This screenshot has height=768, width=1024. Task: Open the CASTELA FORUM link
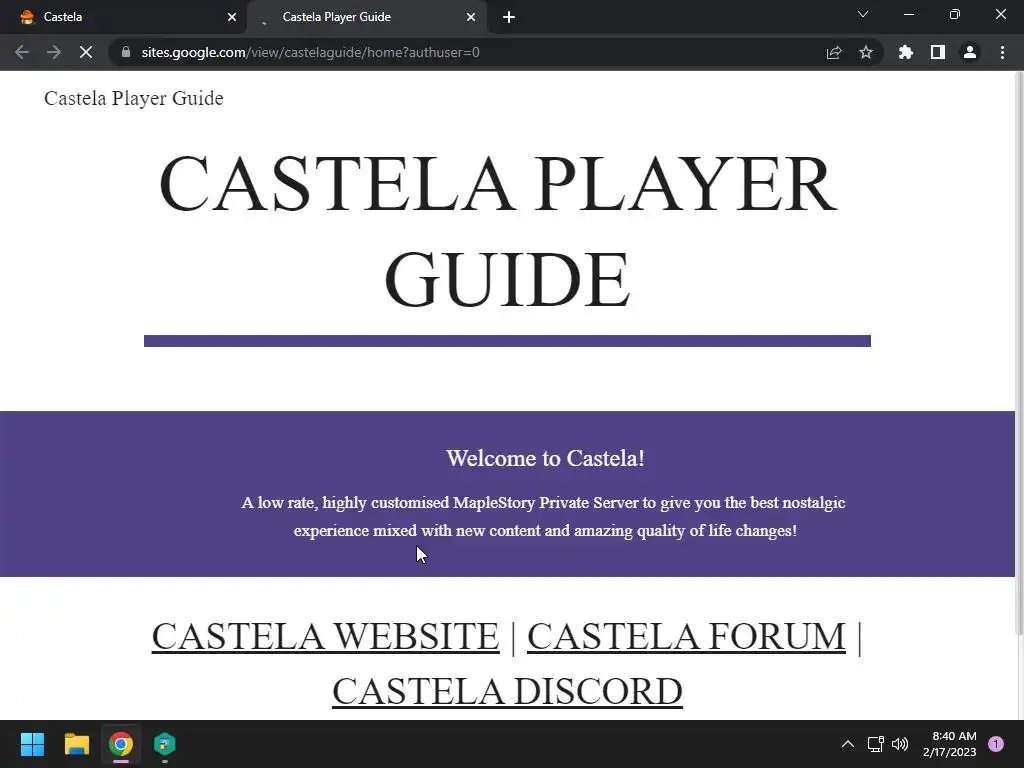click(x=686, y=636)
